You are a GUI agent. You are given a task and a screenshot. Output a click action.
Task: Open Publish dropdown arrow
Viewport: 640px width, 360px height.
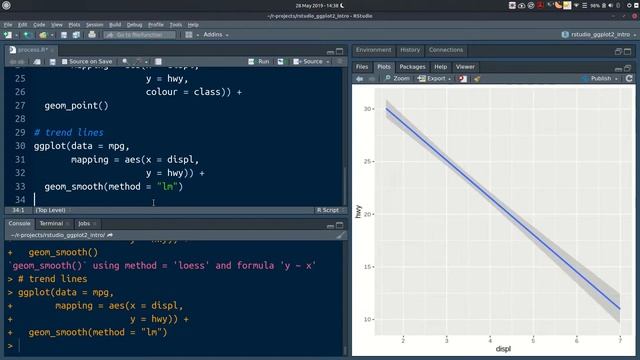pyautogui.click(x=616, y=79)
